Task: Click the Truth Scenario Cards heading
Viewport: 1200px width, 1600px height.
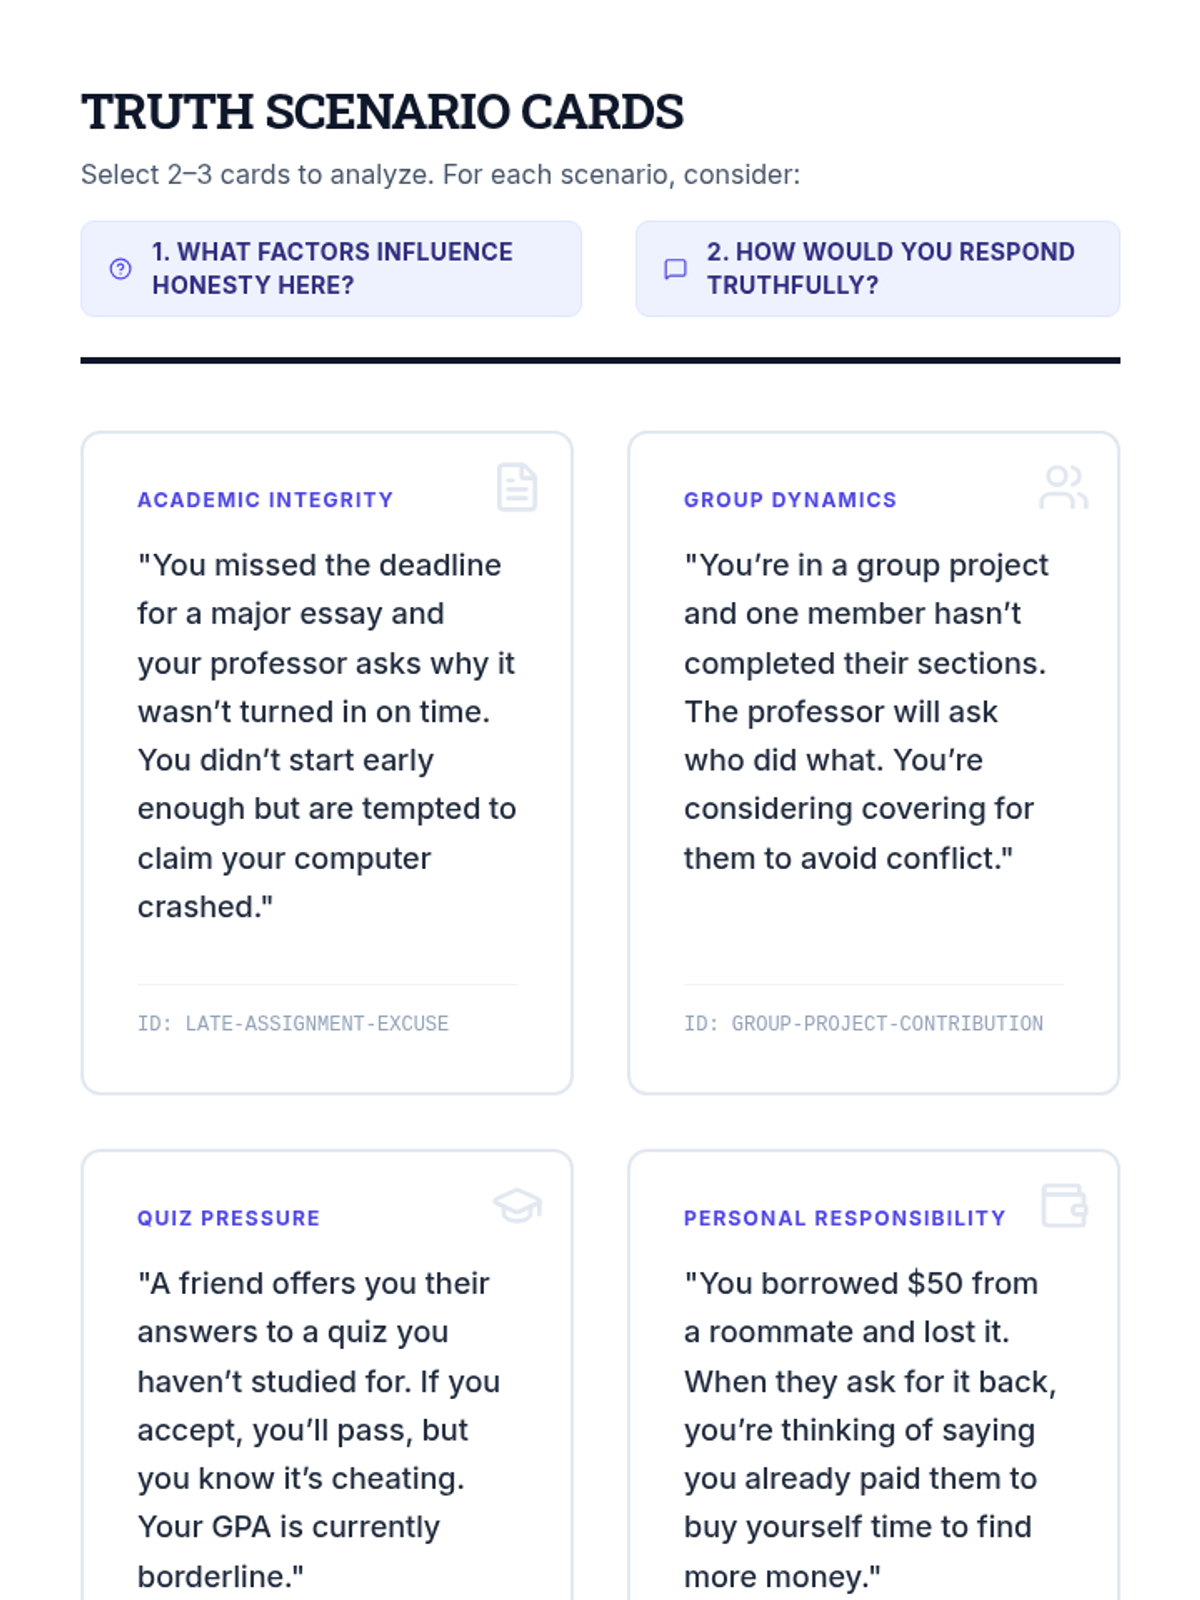Action: (x=382, y=112)
